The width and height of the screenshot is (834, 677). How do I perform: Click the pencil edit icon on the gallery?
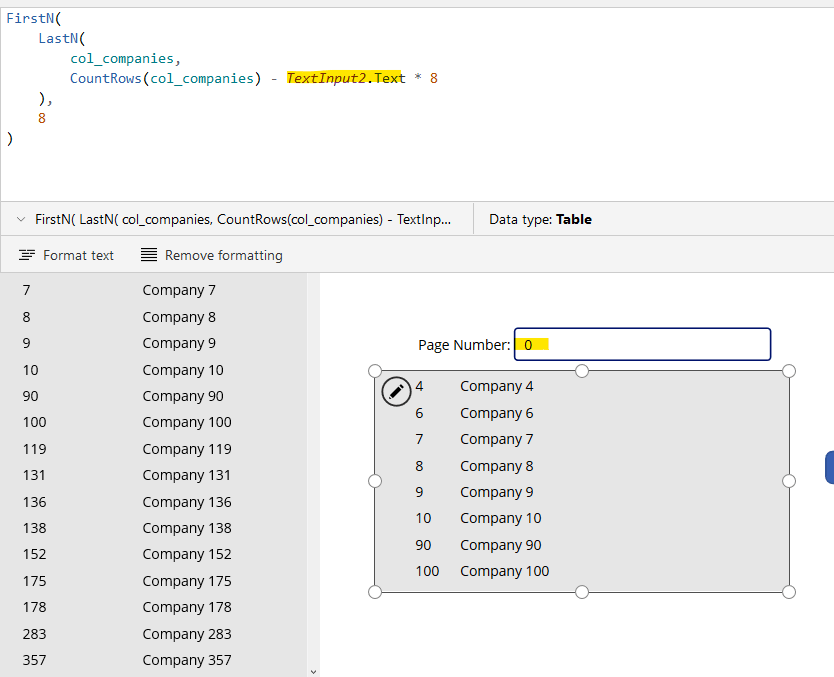click(396, 391)
